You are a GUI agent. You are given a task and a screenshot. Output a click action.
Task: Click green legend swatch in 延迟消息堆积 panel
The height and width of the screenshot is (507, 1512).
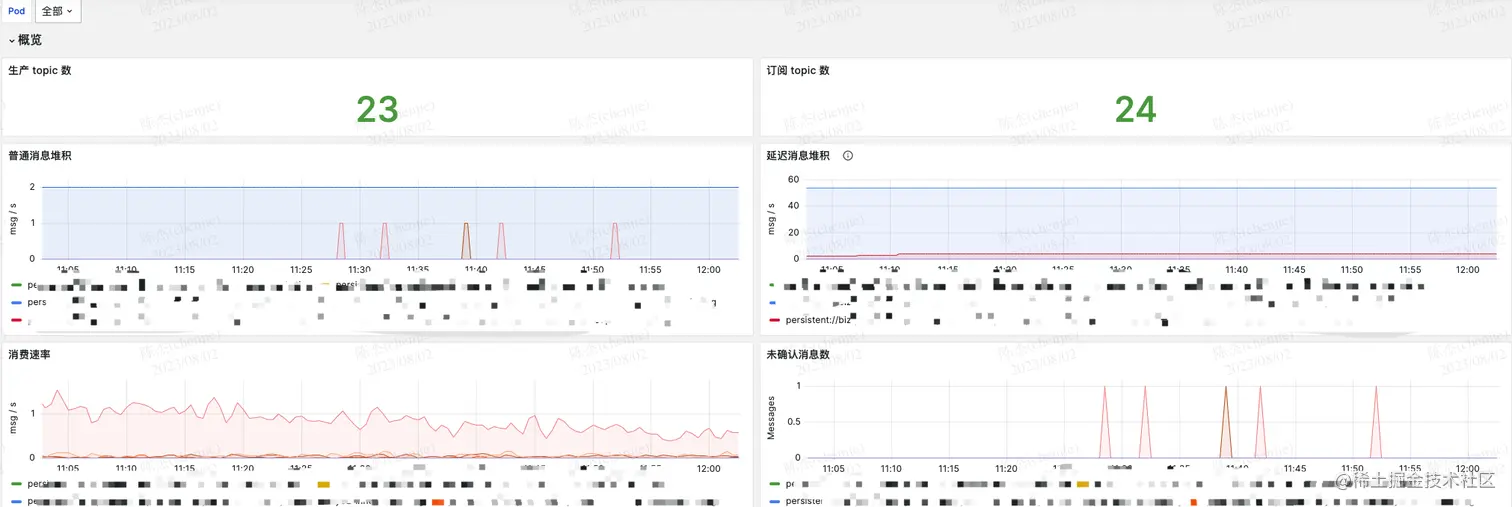click(772, 285)
